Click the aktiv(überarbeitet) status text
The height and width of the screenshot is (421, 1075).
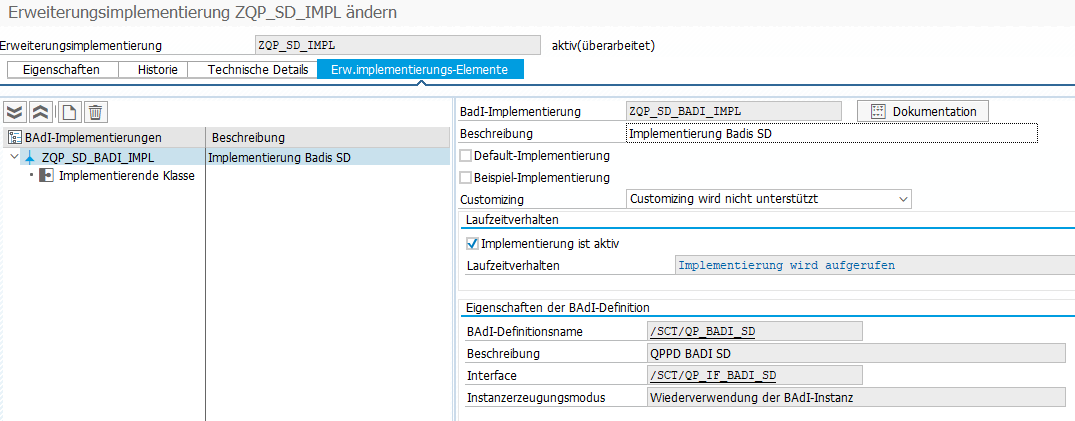[x=603, y=46]
